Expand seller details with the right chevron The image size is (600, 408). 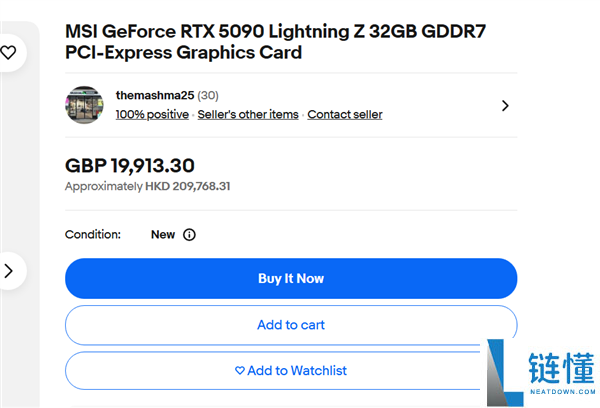click(505, 106)
